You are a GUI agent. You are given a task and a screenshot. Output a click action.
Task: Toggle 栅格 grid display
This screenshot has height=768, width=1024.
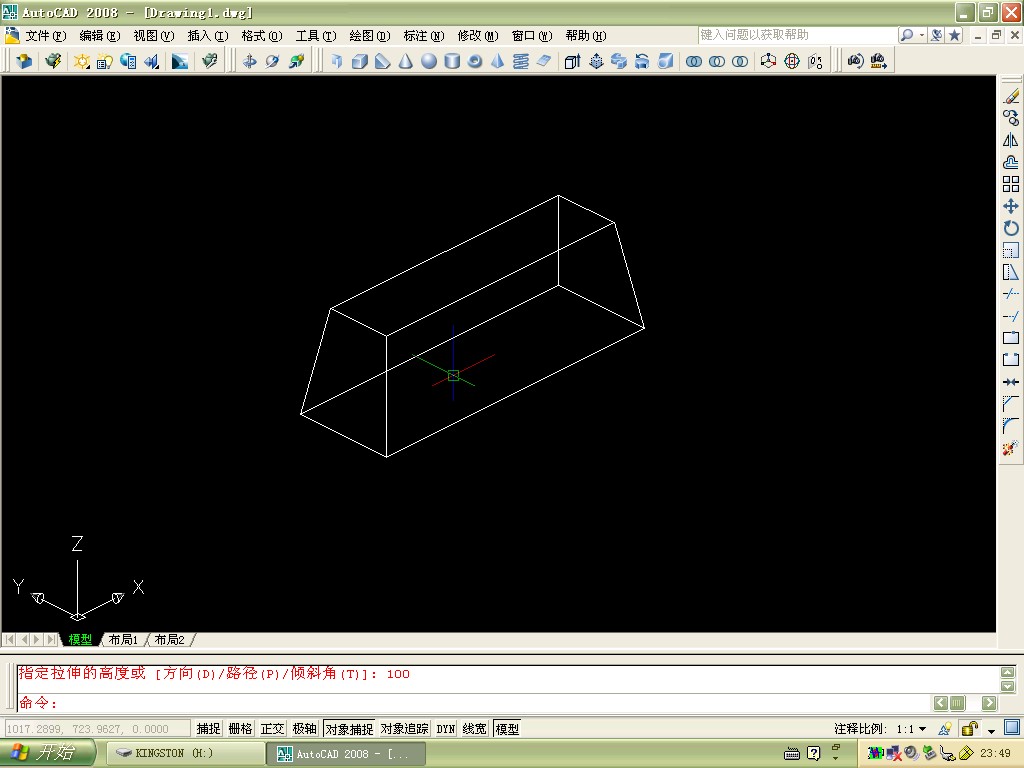[240, 728]
